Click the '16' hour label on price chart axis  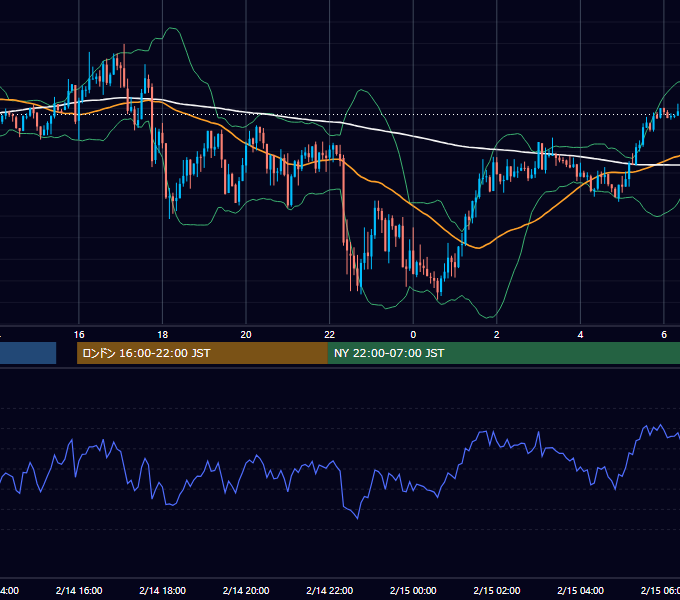(x=79, y=335)
